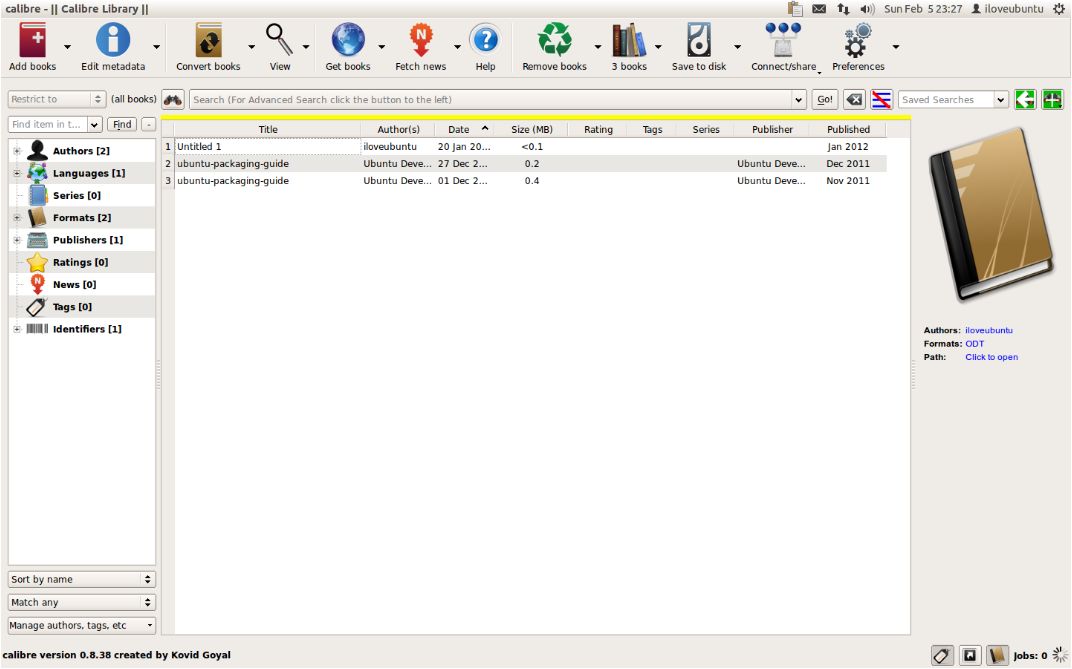Screen dimensions: 1072x669
Task: Click the iloveubuntu author link
Action: click(989, 331)
